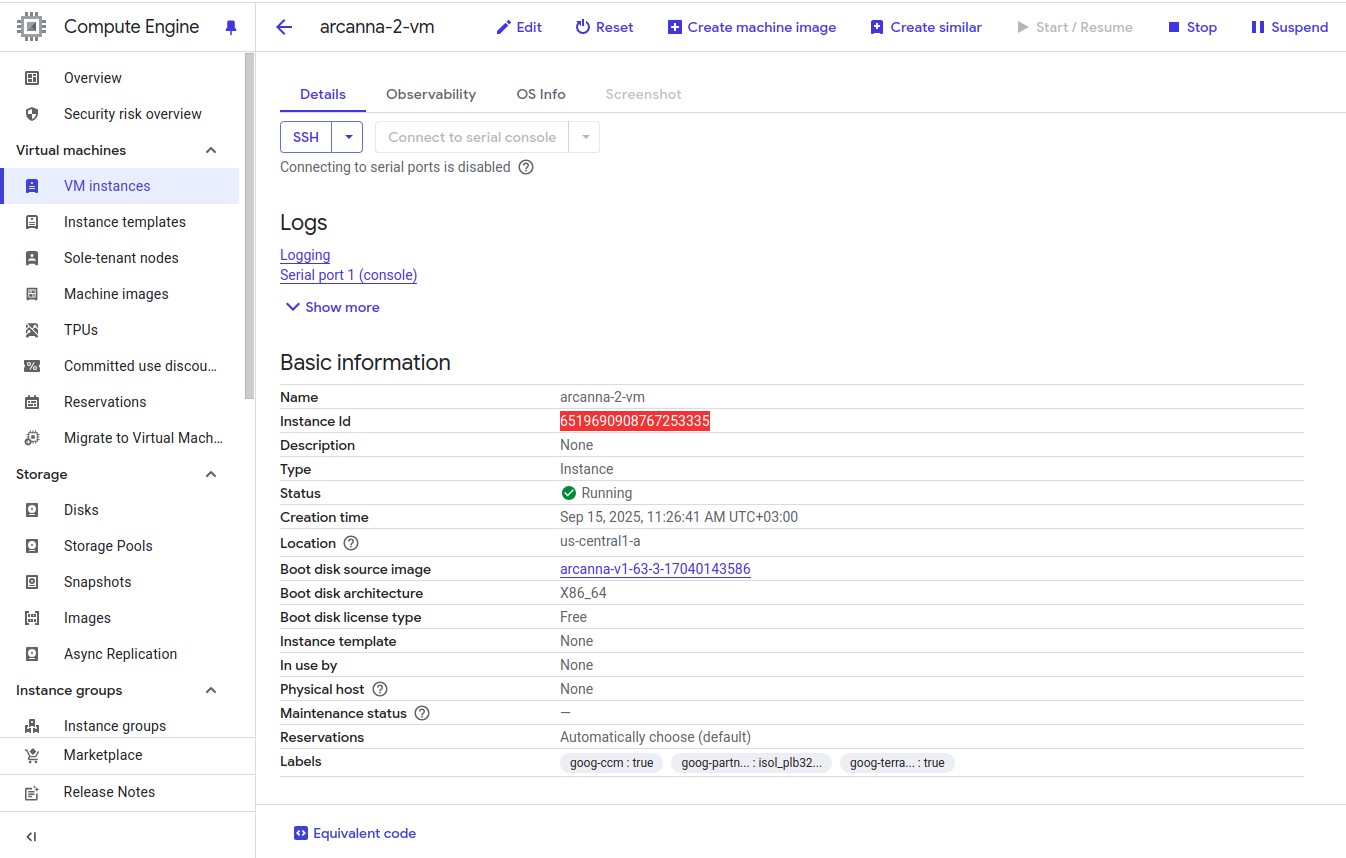This screenshot has height=858, width=1346.
Task: Collapse the sidebar with the bottom arrow icon
Action: click(x=31, y=837)
